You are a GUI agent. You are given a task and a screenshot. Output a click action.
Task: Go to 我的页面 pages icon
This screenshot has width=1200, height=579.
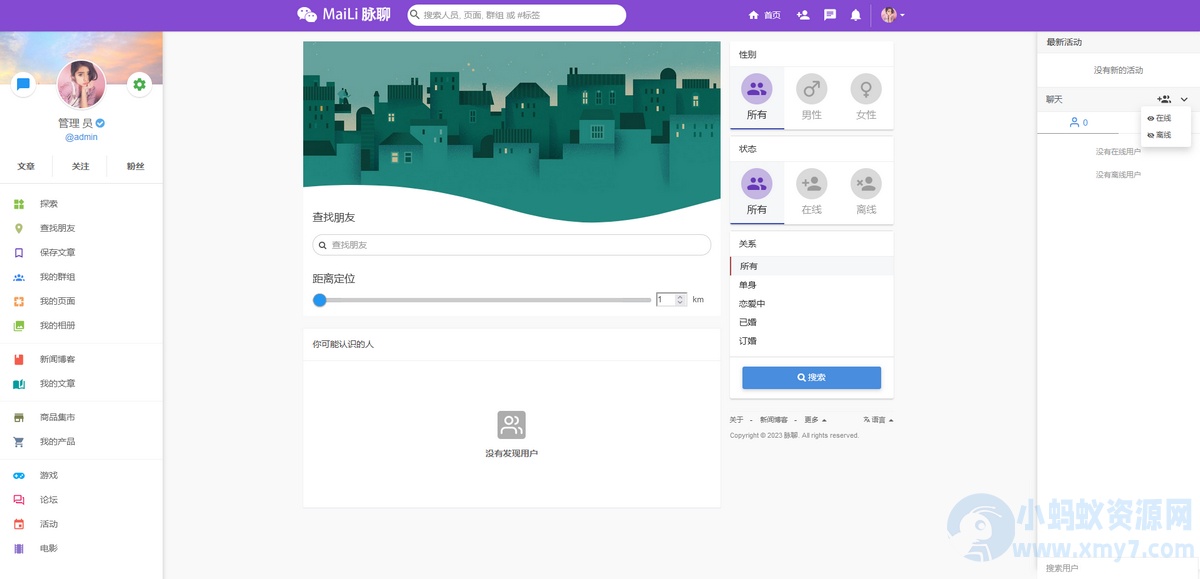pyautogui.click(x=19, y=301)
